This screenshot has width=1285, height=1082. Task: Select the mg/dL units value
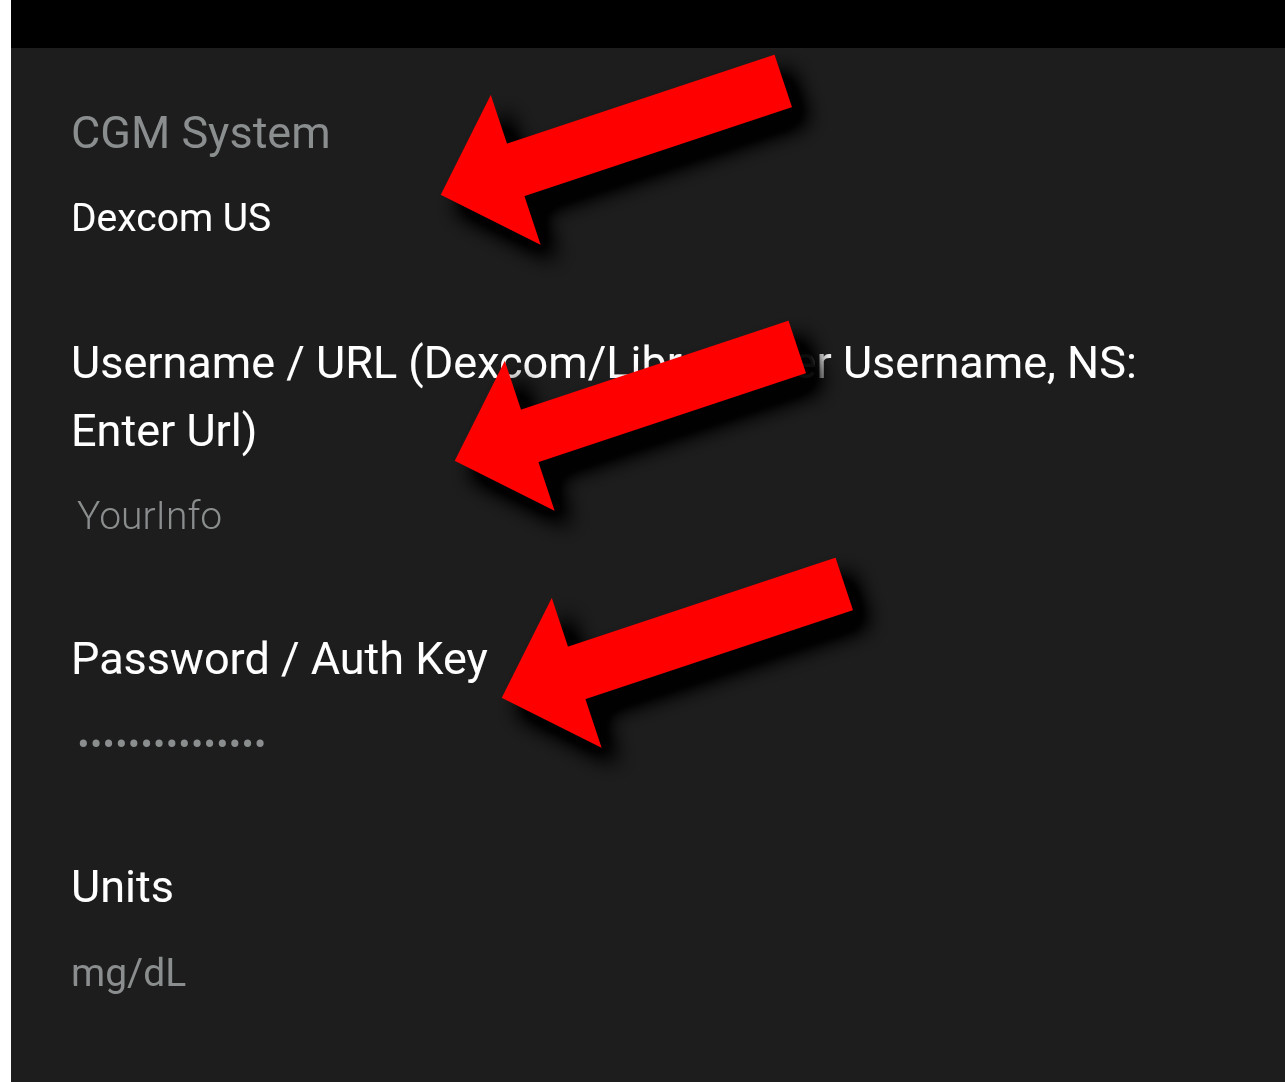pyautogui.click(x=129, y=973)
